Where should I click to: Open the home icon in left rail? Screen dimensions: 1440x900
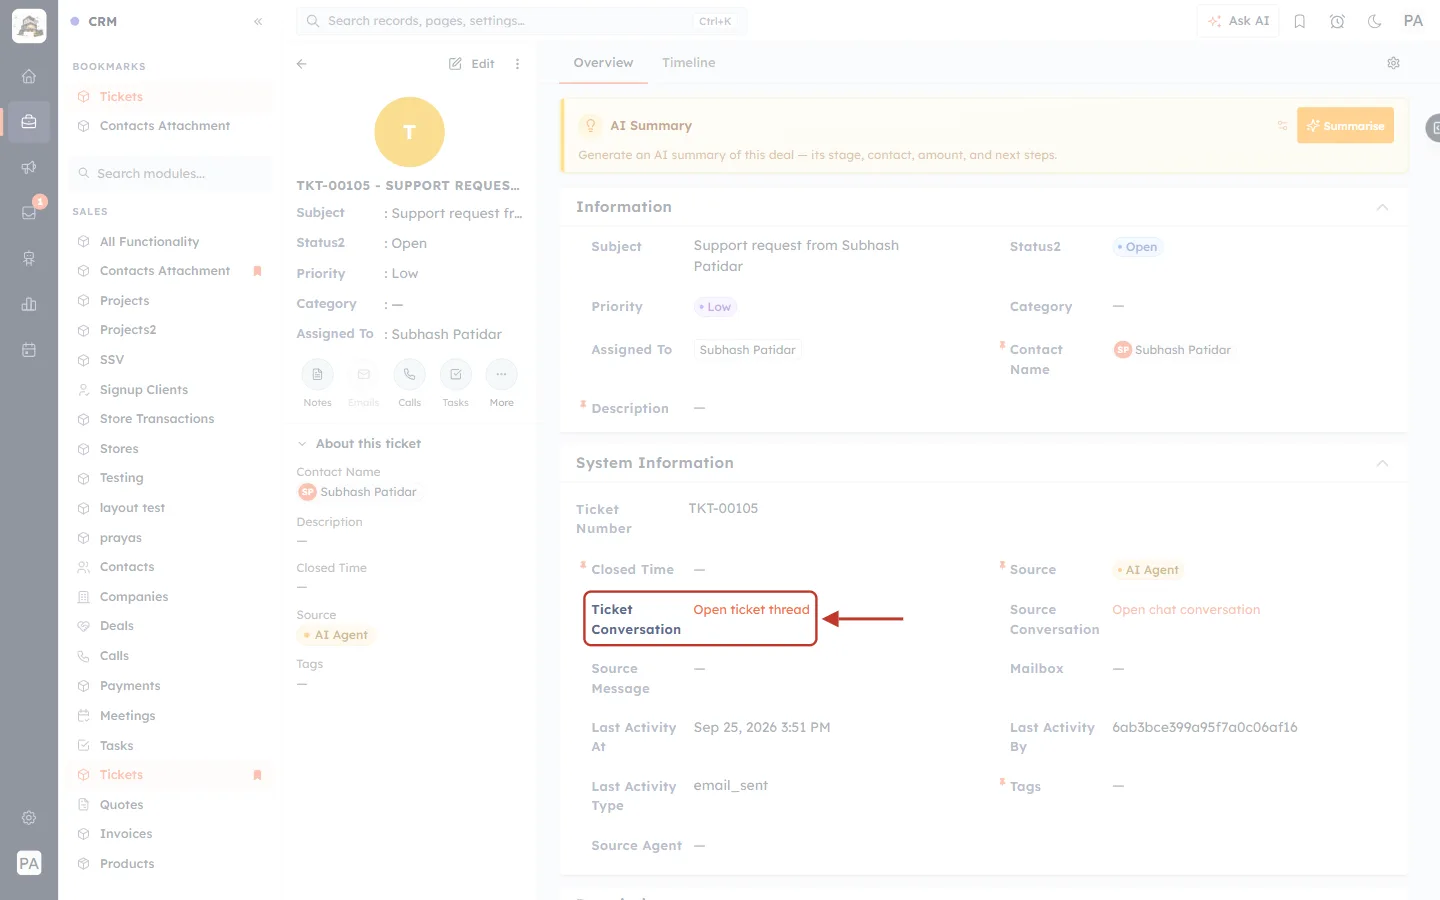pos(29,76)
